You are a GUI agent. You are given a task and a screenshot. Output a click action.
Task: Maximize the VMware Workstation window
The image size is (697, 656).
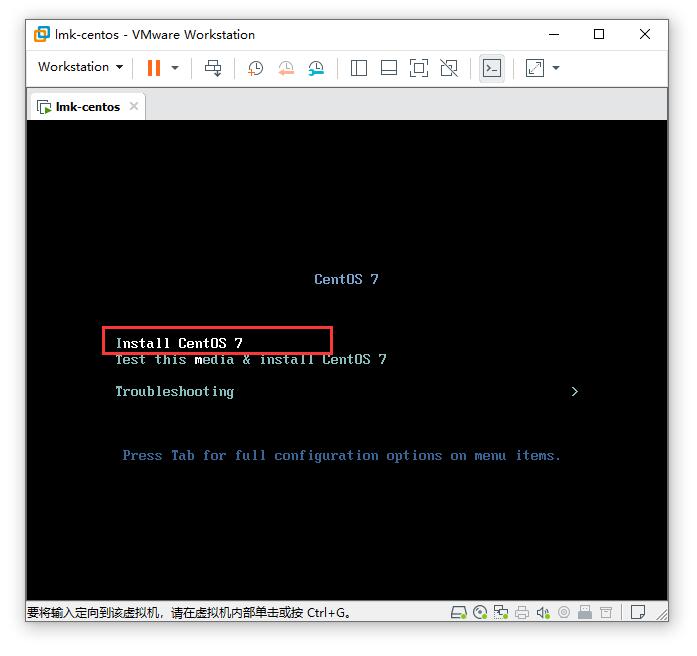coord(599,34)
